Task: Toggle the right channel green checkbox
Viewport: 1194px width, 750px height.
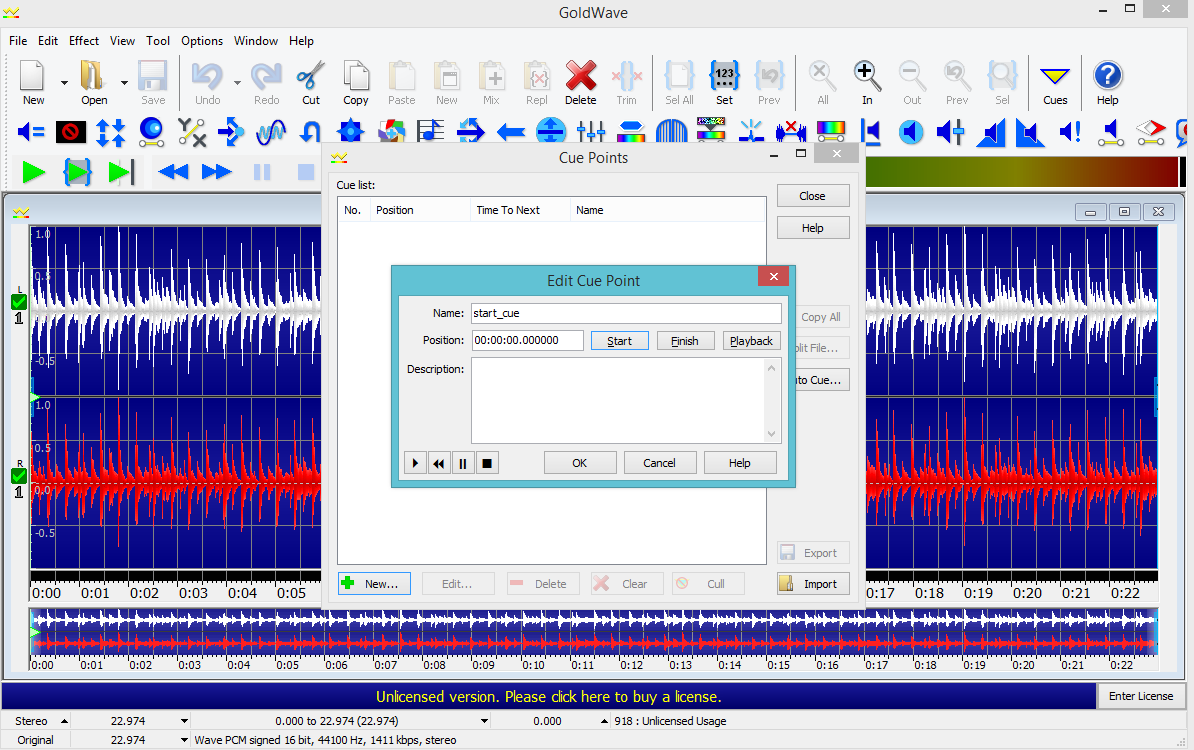Action: click(x=19, y=476)
